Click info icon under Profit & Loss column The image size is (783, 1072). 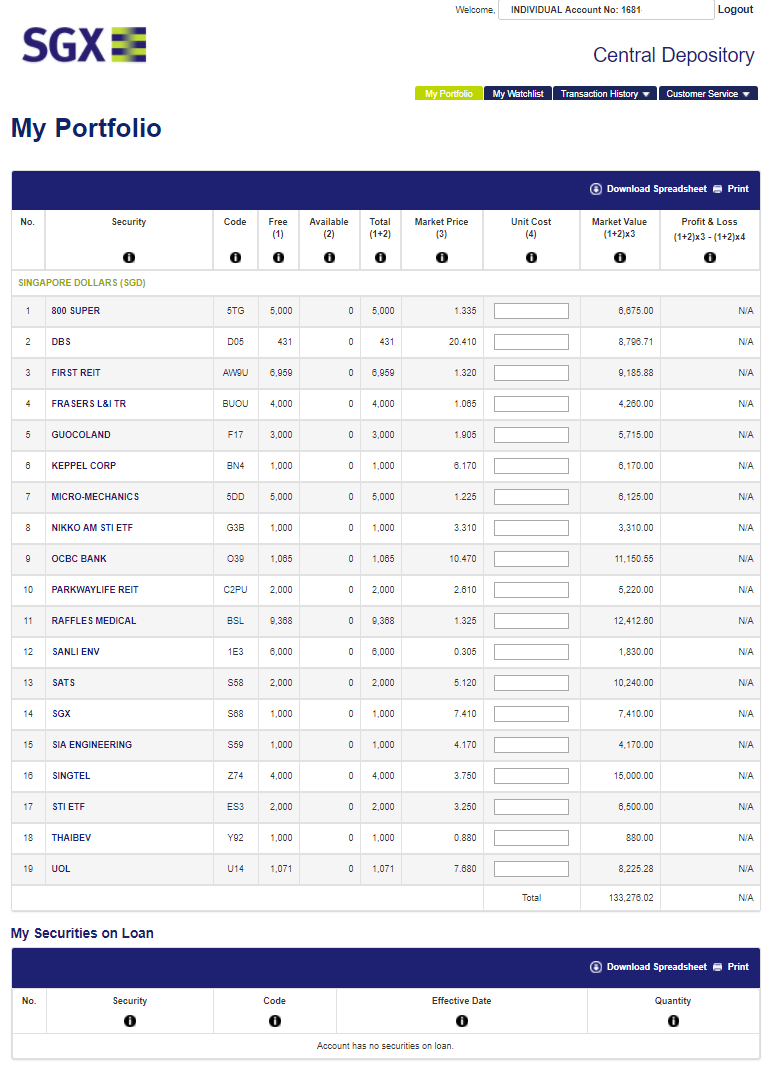(x=710, y=258)
